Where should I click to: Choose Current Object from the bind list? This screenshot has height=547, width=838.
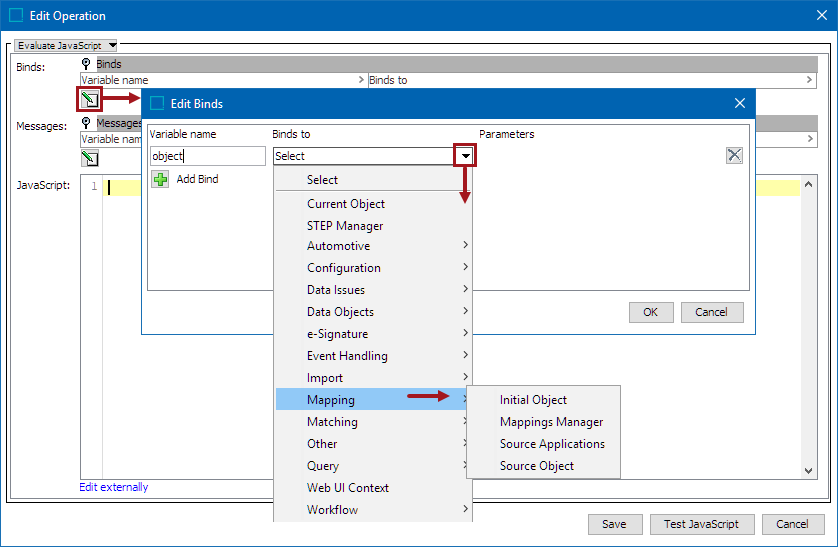click(x=346, y=204)
